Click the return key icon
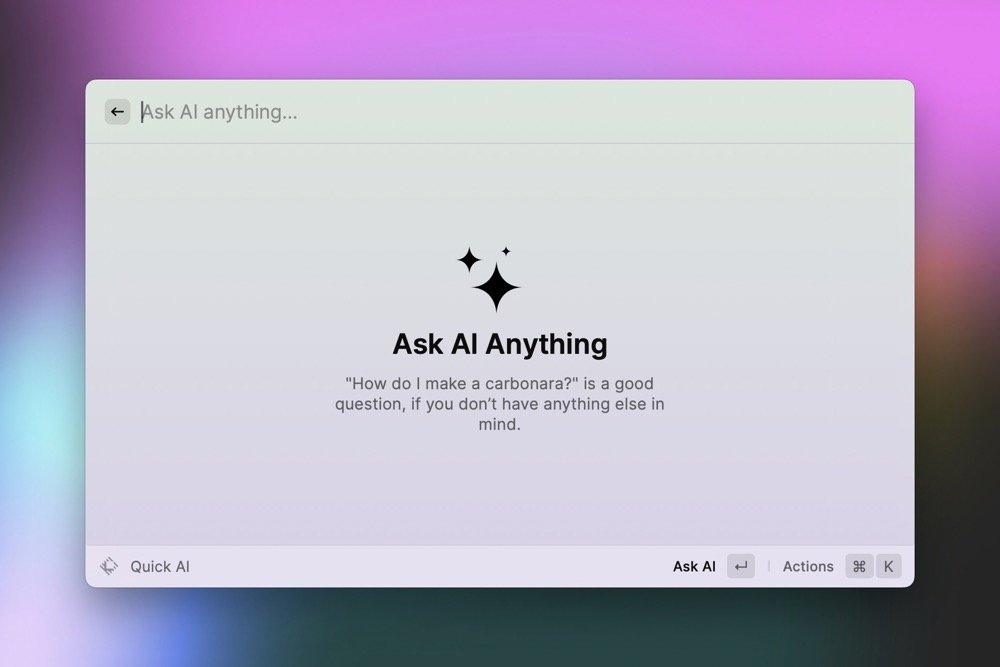This screenshot has width=1000, height=667. (741, 566)
